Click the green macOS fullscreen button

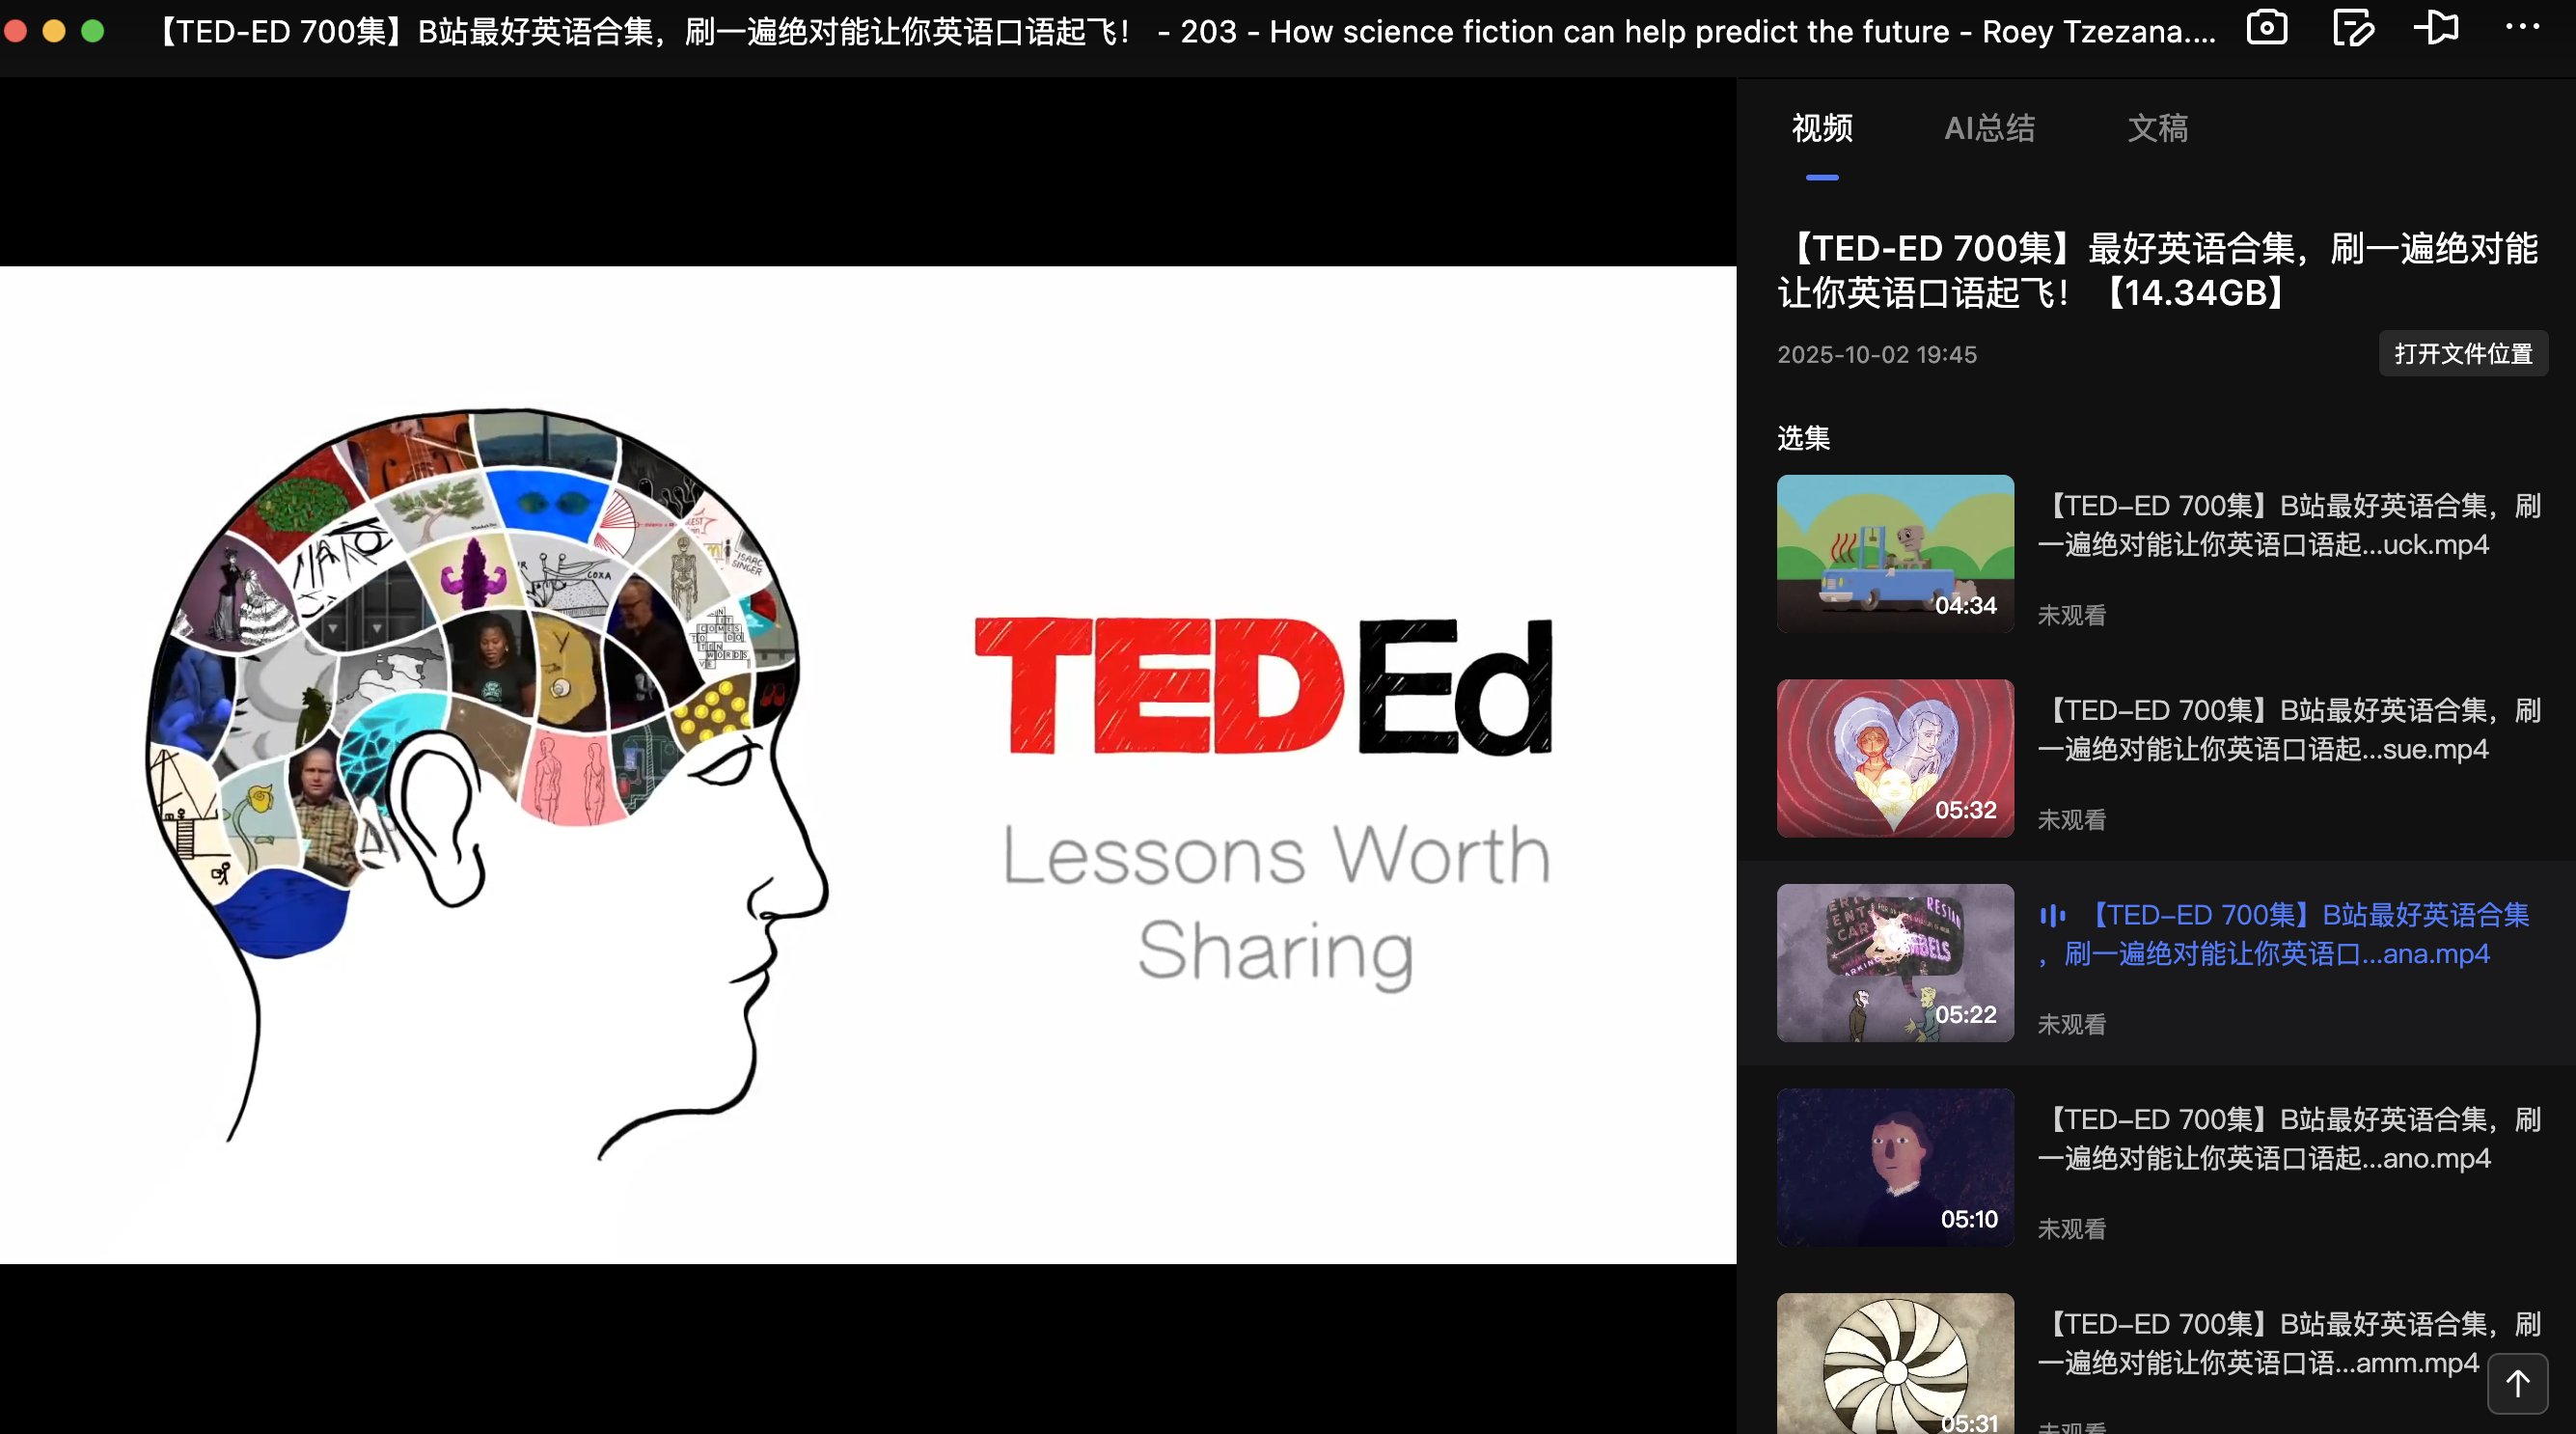coord(92,31)
